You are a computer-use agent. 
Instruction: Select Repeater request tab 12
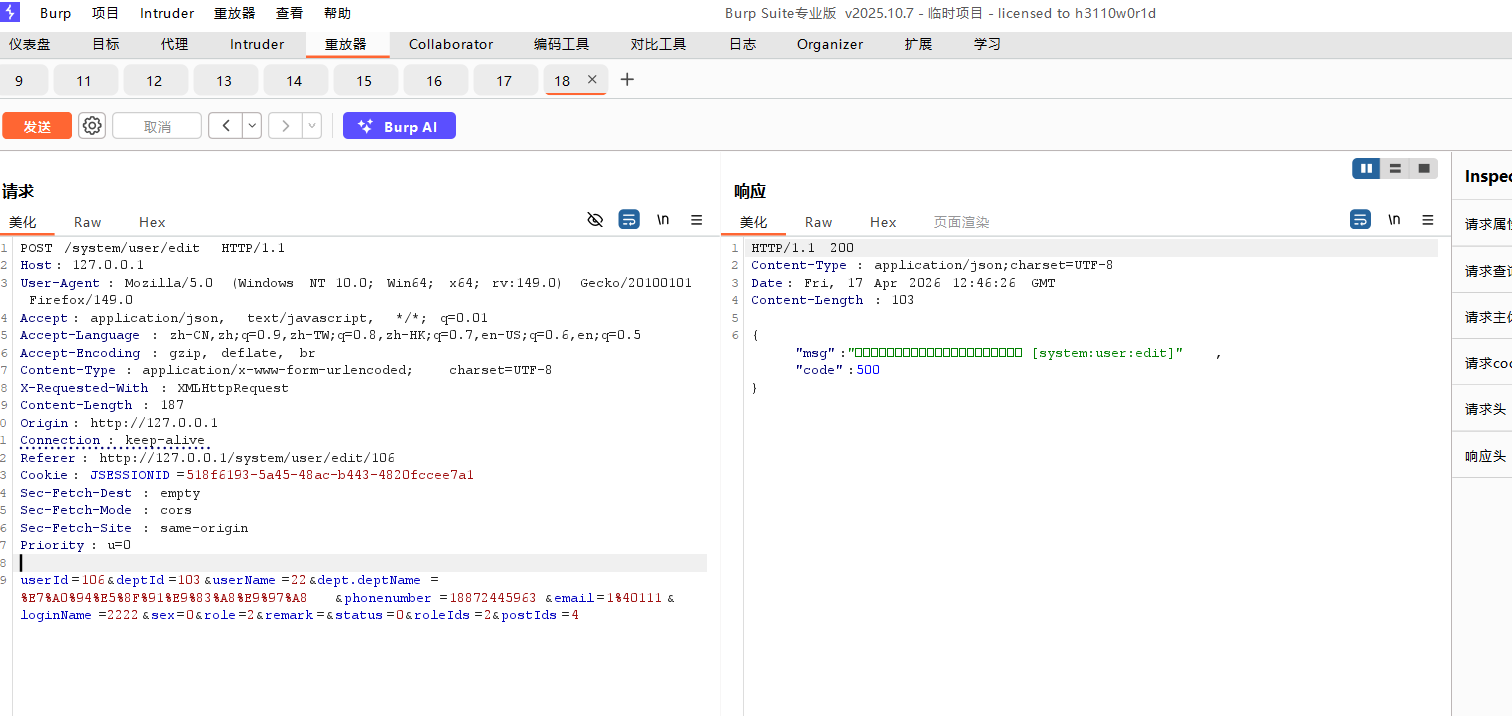click(x=154, y=81)
